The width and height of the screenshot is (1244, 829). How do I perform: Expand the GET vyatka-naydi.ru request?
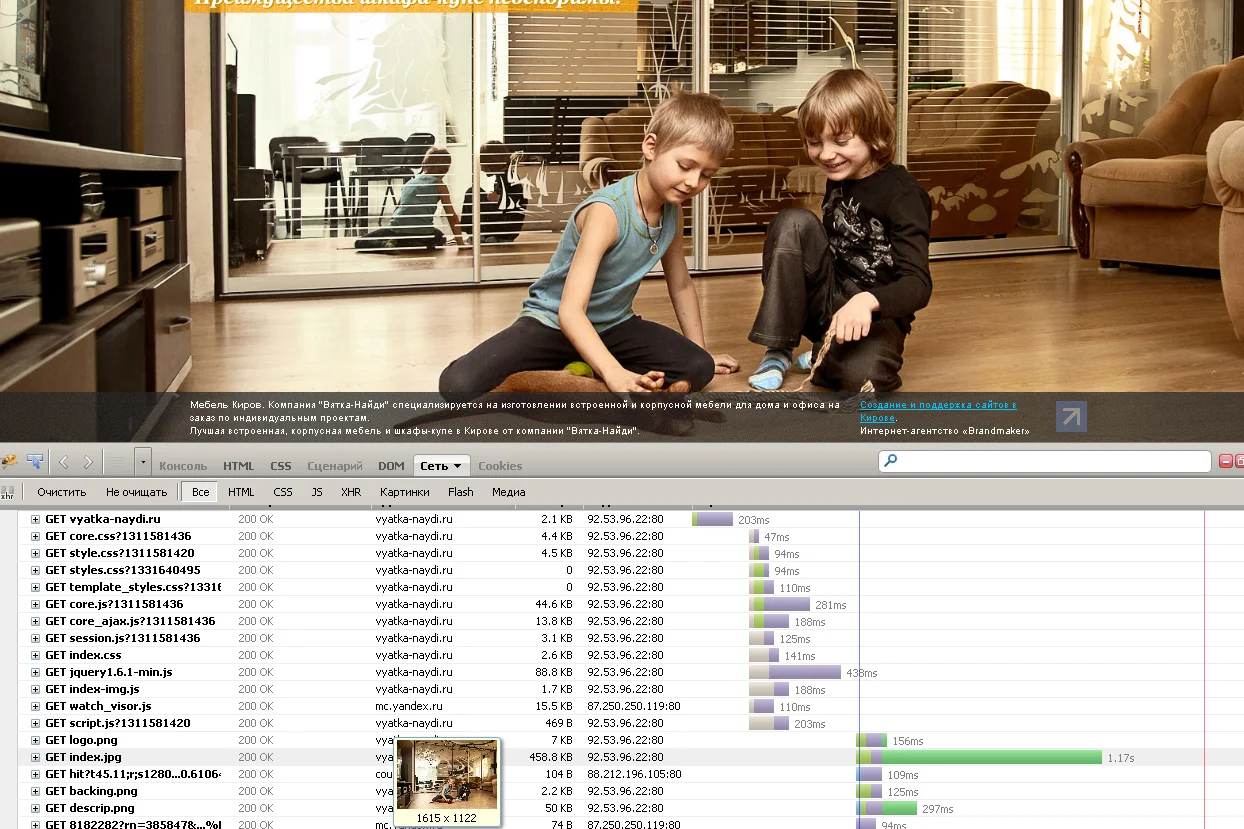click(x=35, y=520)
